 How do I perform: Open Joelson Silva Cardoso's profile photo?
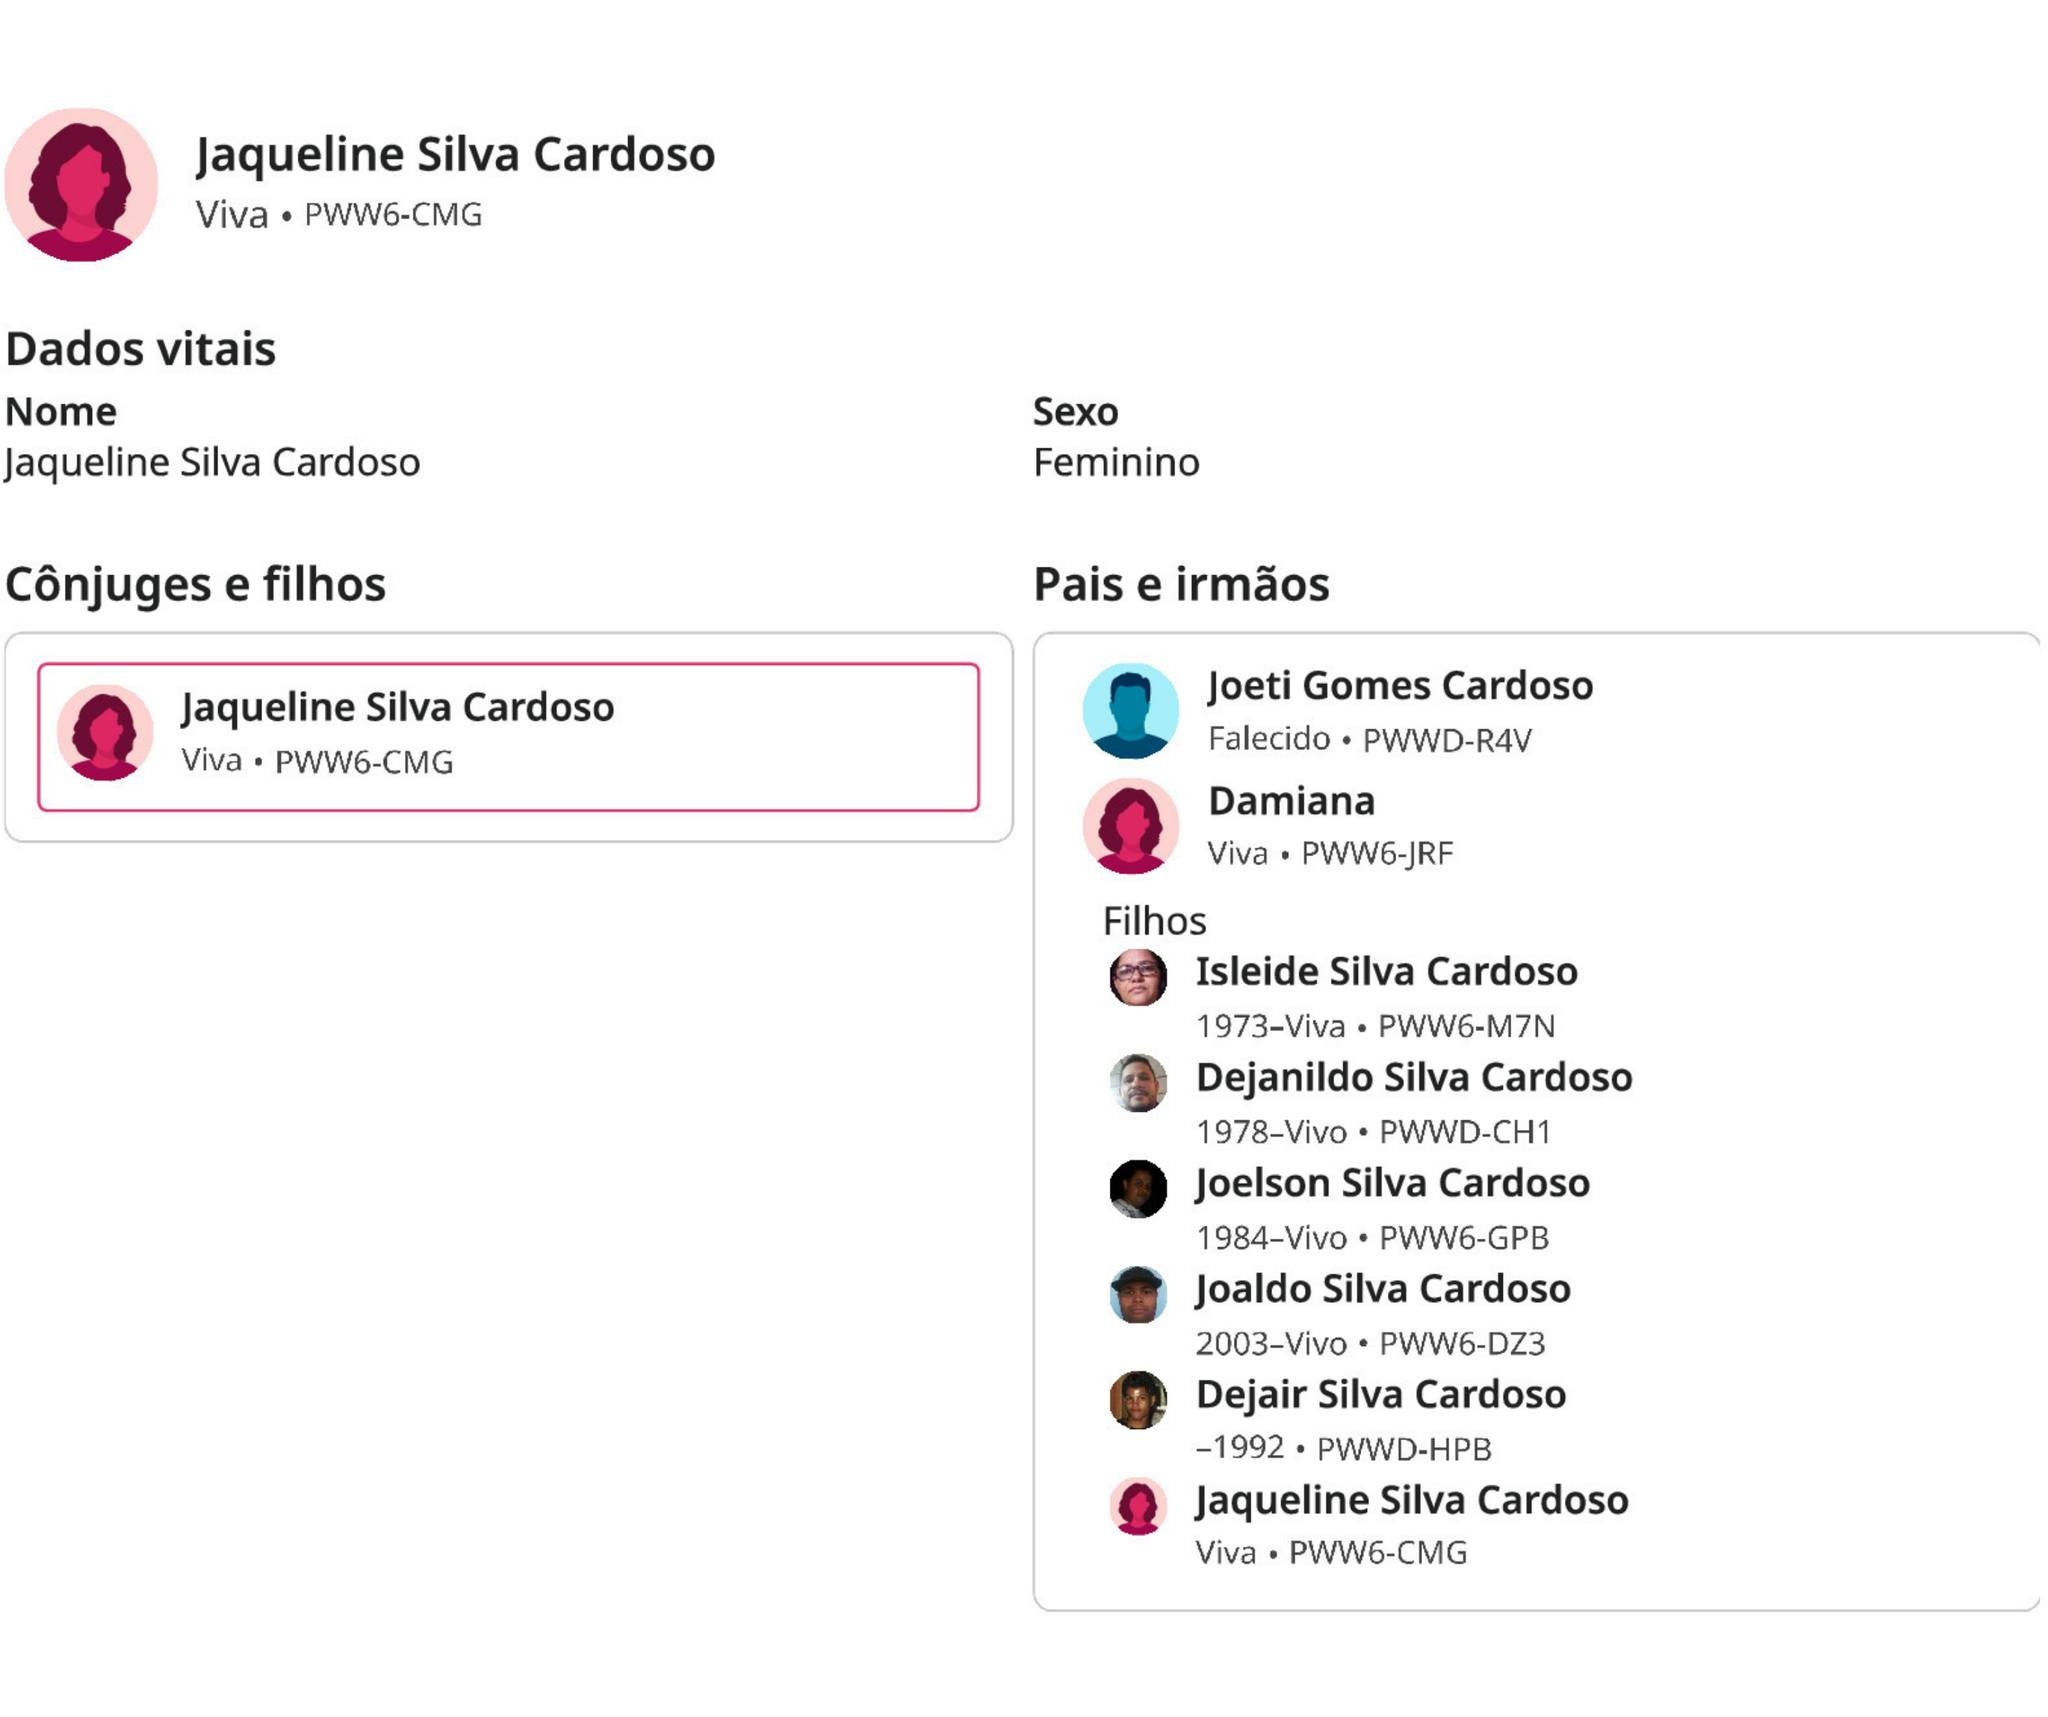[x=1138, y=1189]
